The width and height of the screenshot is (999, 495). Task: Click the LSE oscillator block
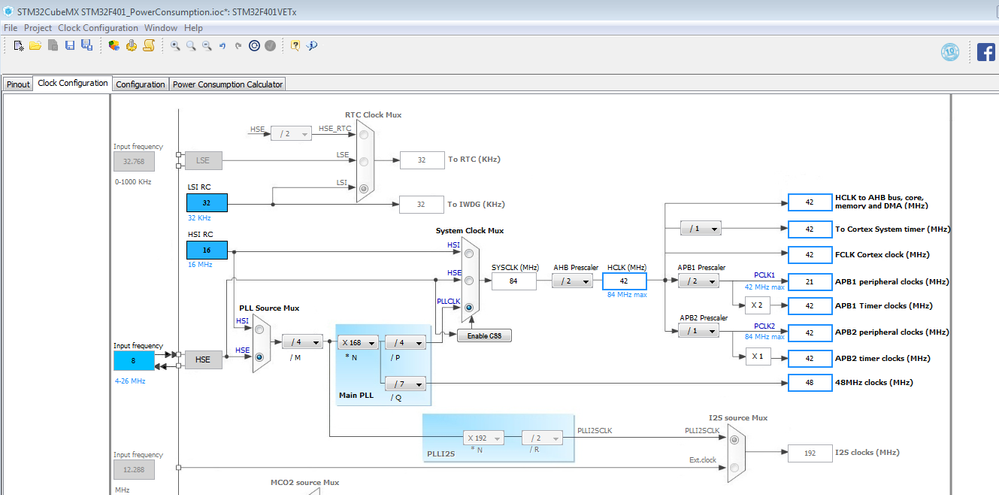pyautogui.click(x=203, y=161)
